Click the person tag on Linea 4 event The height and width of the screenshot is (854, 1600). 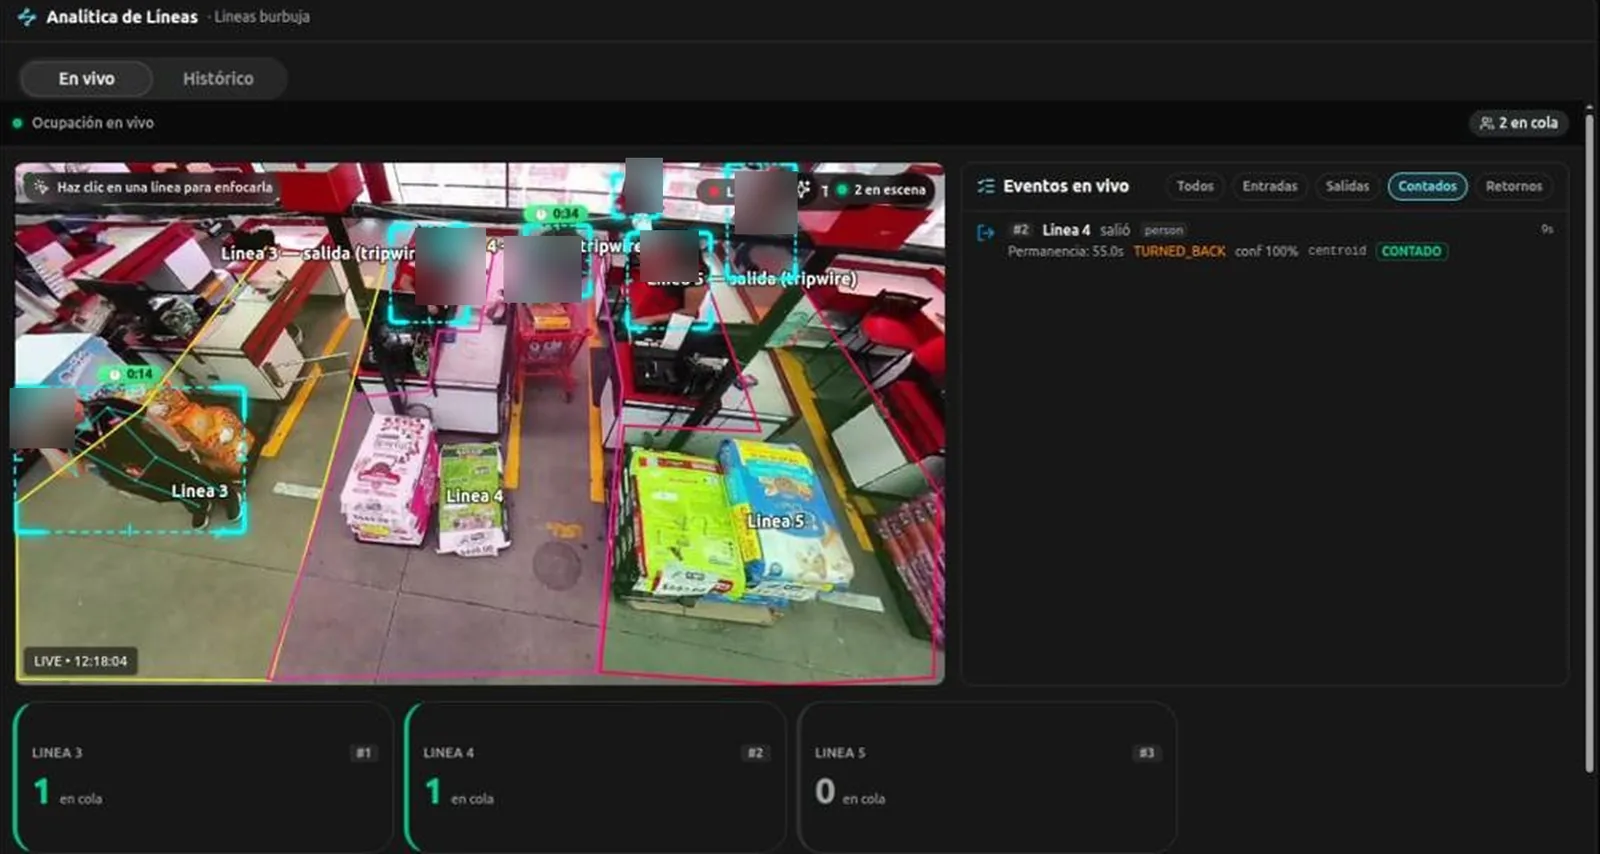(1164, 230)
